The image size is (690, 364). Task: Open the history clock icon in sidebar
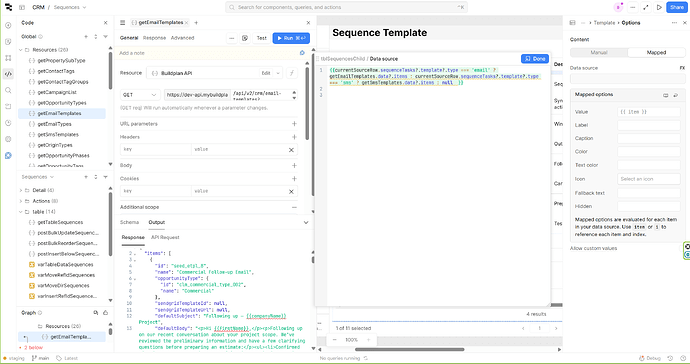click(x=8, y=123)
